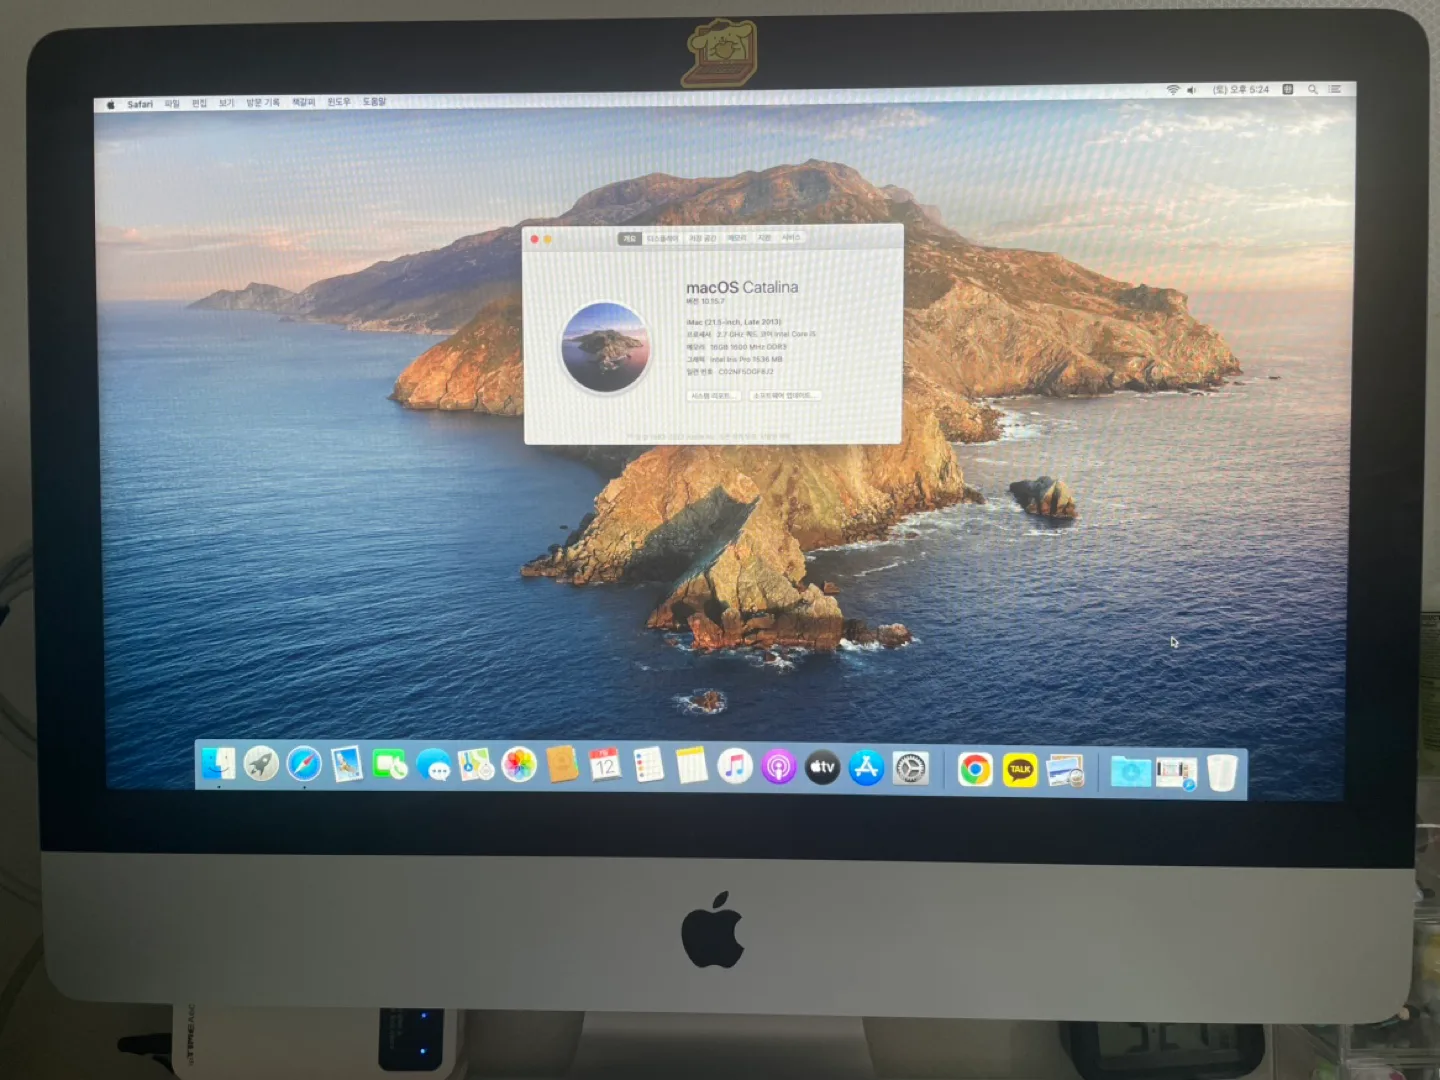Click the version 10.15.7 text

click(705, 301)
